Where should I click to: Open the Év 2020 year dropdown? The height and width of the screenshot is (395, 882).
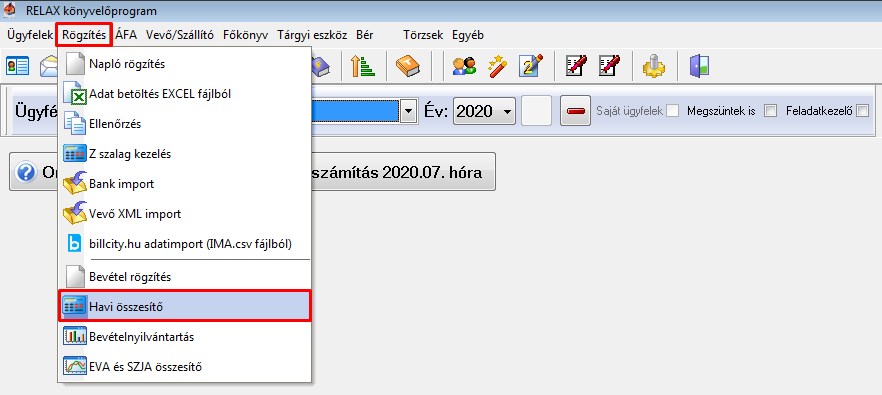click(484, 111)
